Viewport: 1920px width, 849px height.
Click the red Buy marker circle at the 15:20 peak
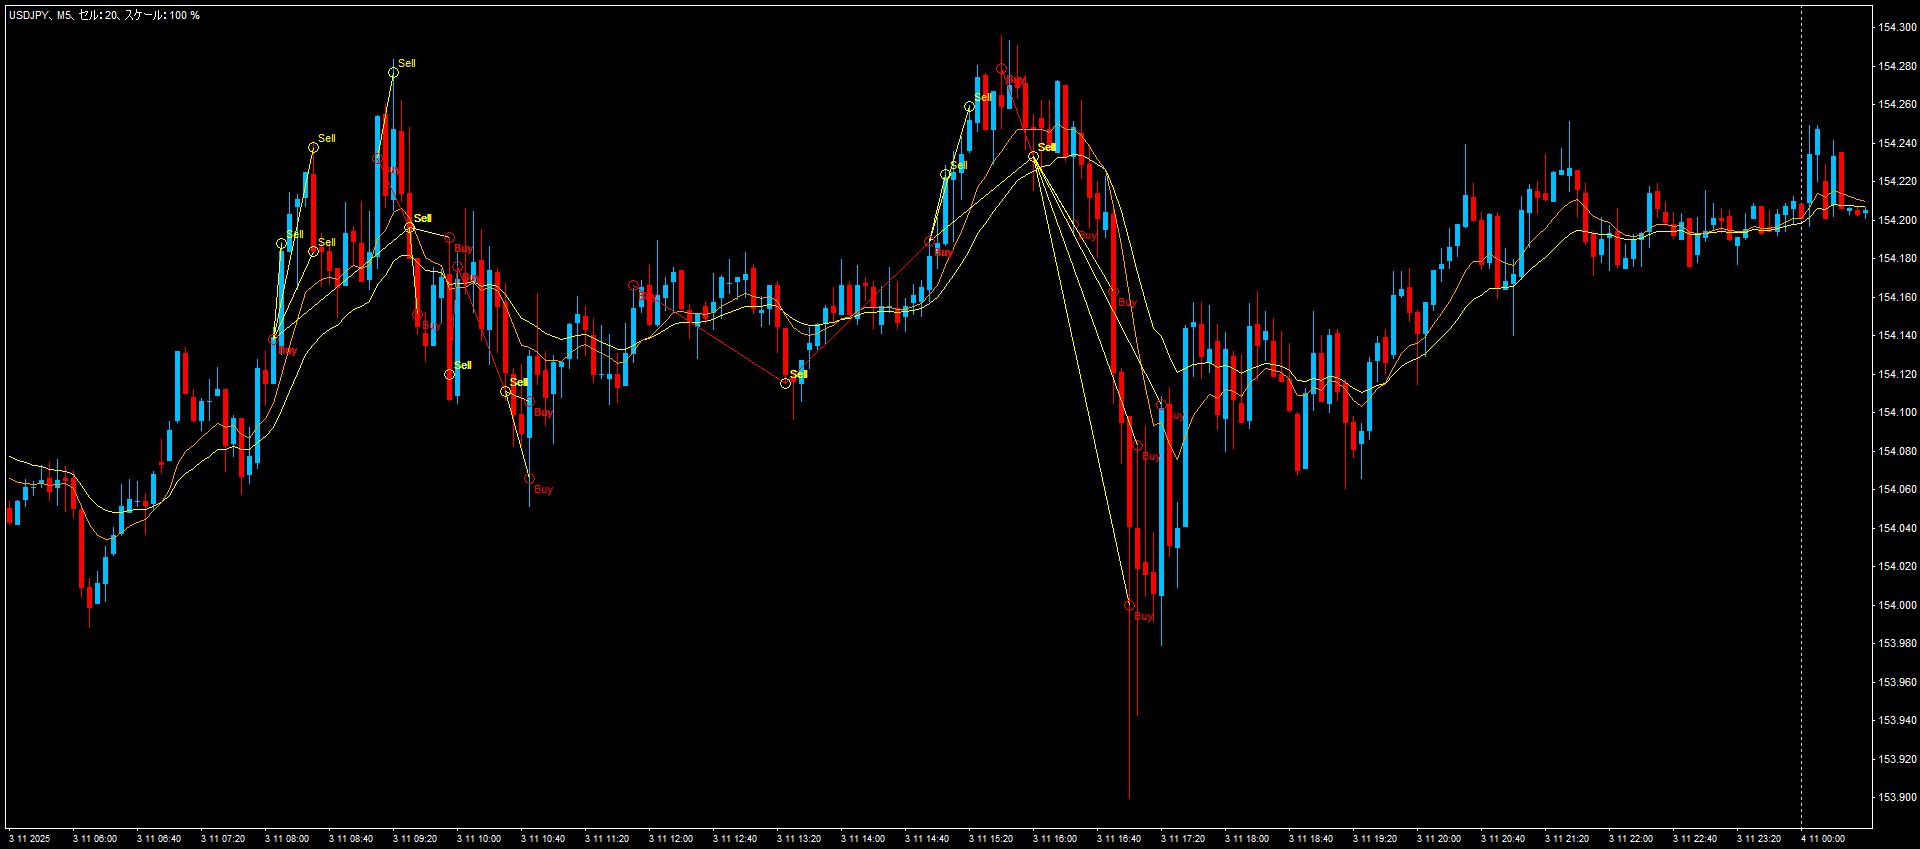[1001, 69]
